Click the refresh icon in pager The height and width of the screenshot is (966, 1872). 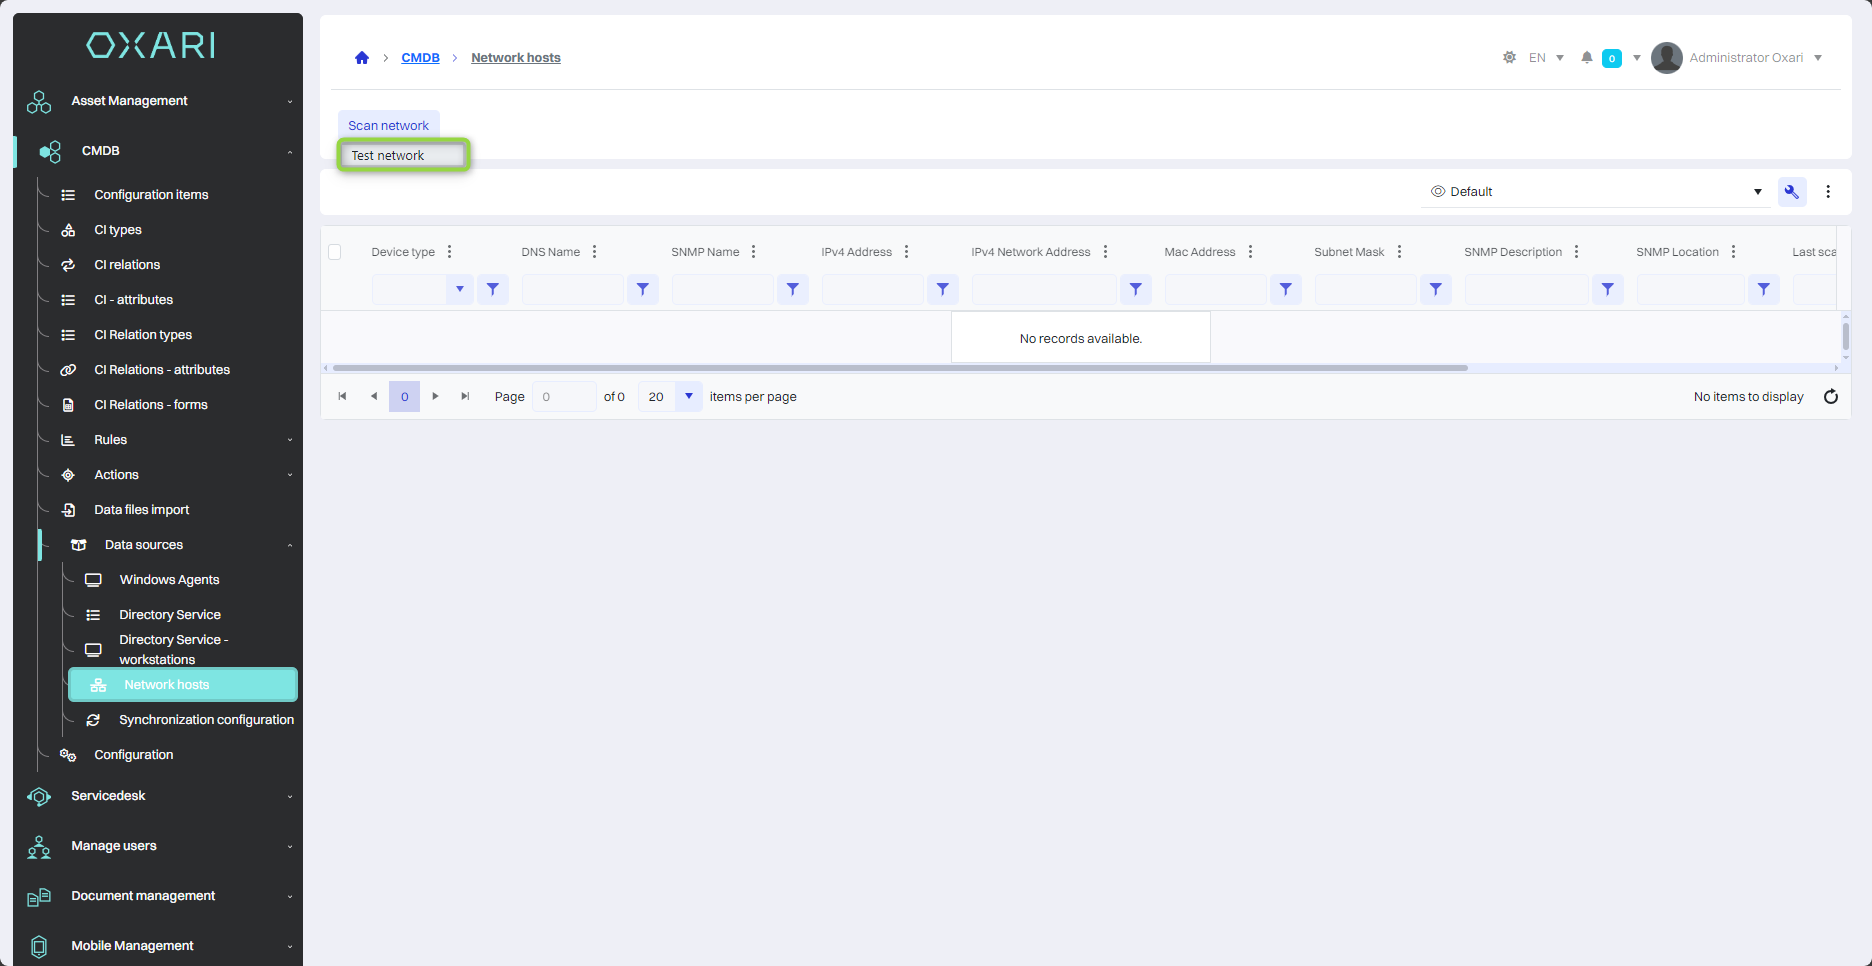1830,397
